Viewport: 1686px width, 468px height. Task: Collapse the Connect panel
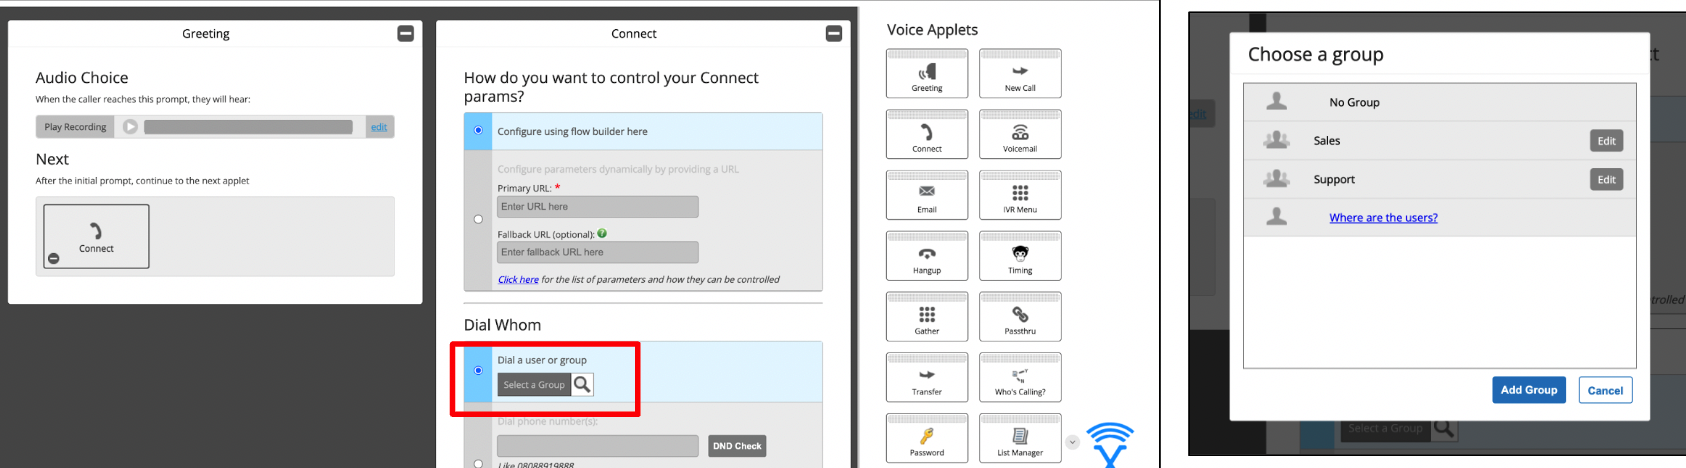(833, 34)
